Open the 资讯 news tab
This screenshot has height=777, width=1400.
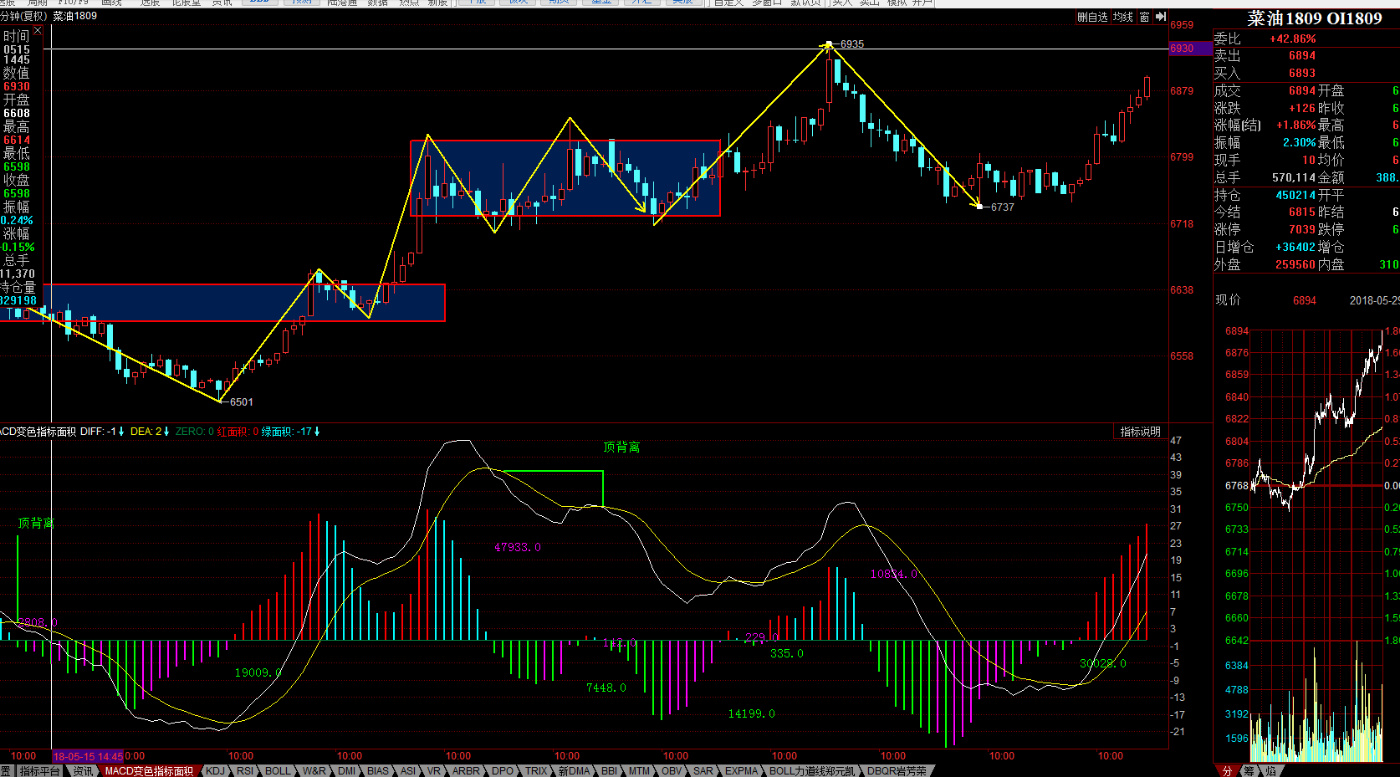[x=82, y=771]
